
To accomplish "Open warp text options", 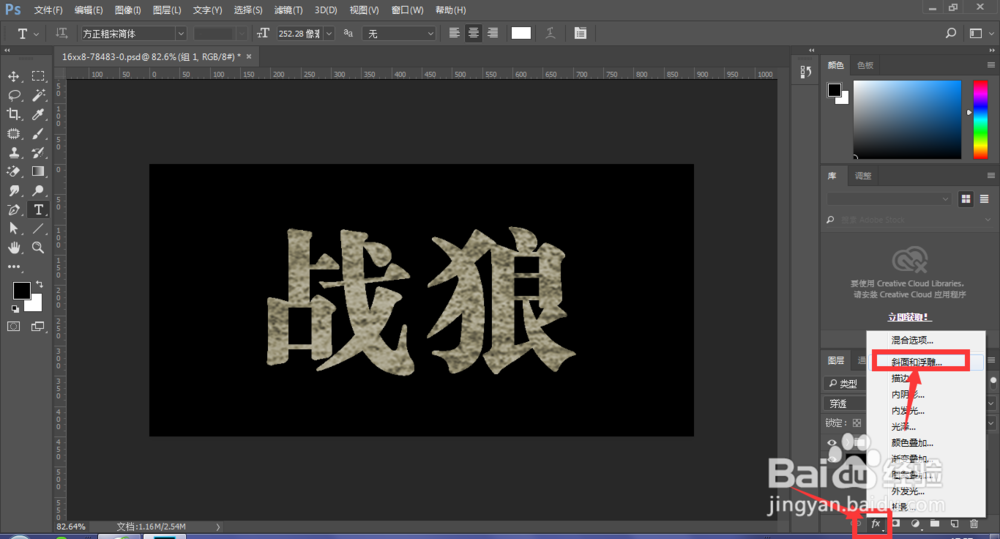I will coord(550,33).
